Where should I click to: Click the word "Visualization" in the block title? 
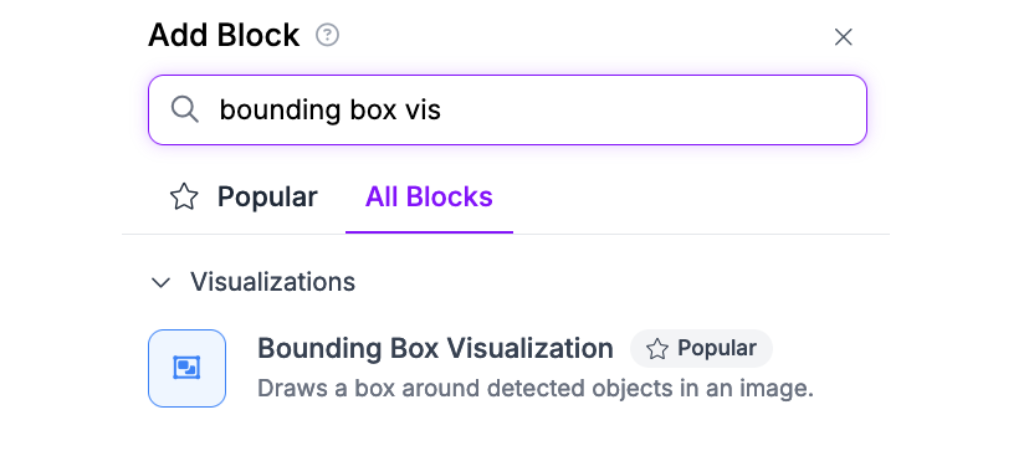(x=530, y=348)
